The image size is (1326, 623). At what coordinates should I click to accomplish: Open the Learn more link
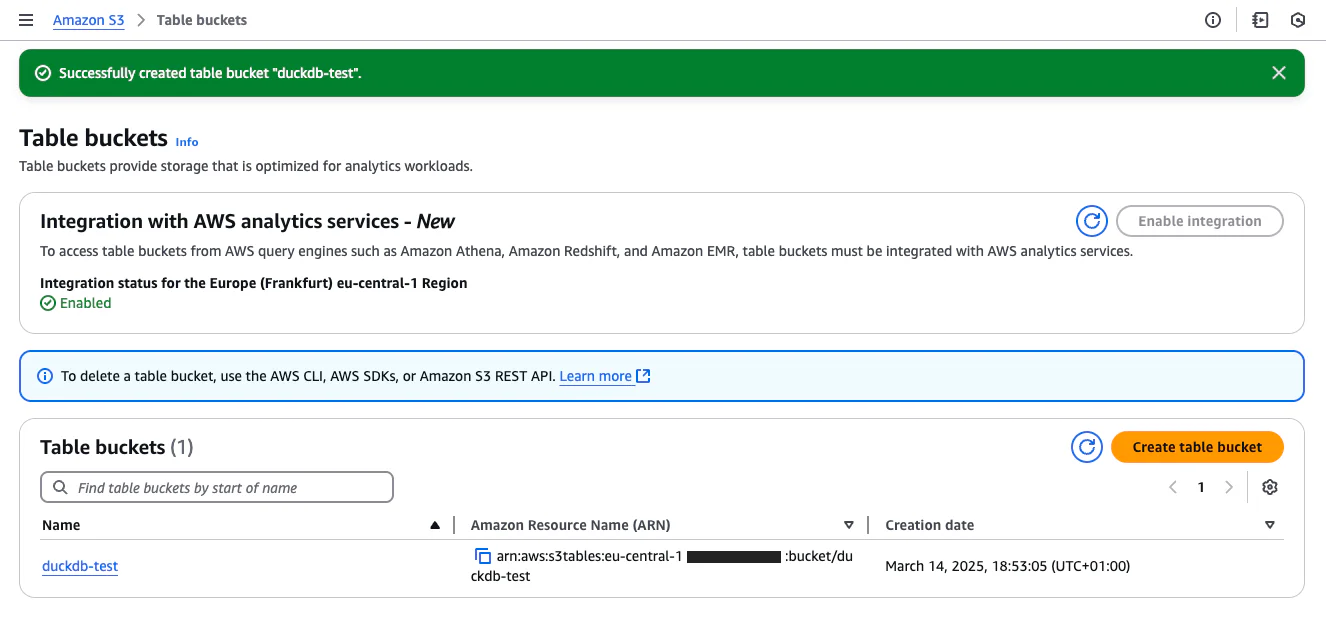596,376
